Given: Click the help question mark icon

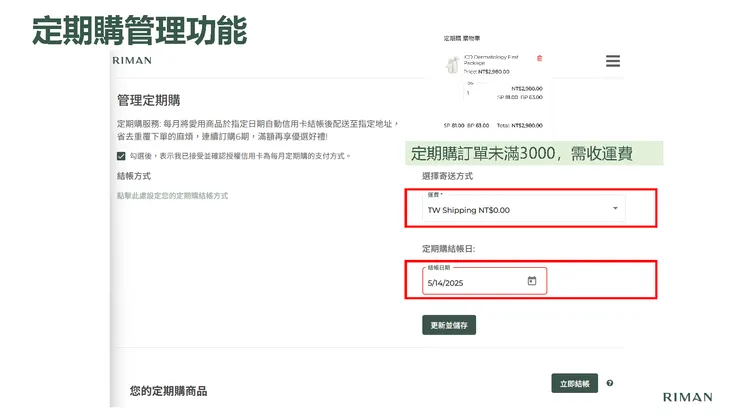Looking at the screenshot, I should click(x=610, y=383).
